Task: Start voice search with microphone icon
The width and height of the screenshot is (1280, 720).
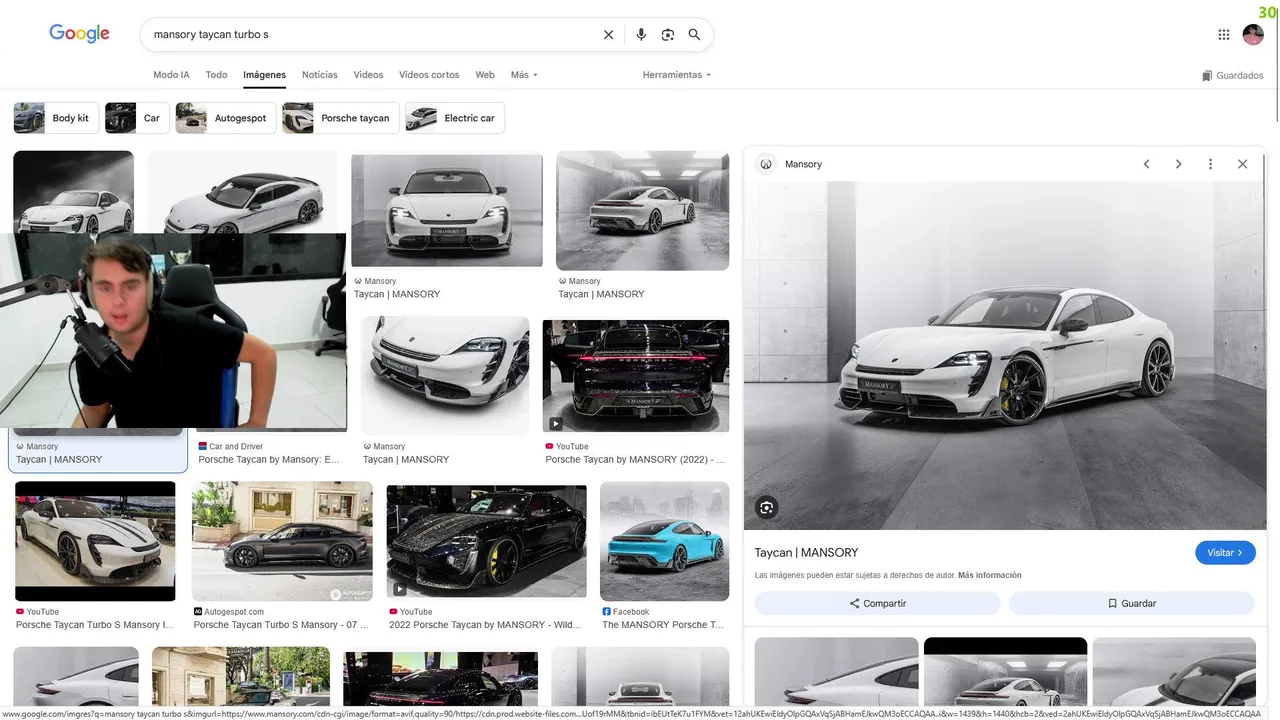Action: pos(641,34)
